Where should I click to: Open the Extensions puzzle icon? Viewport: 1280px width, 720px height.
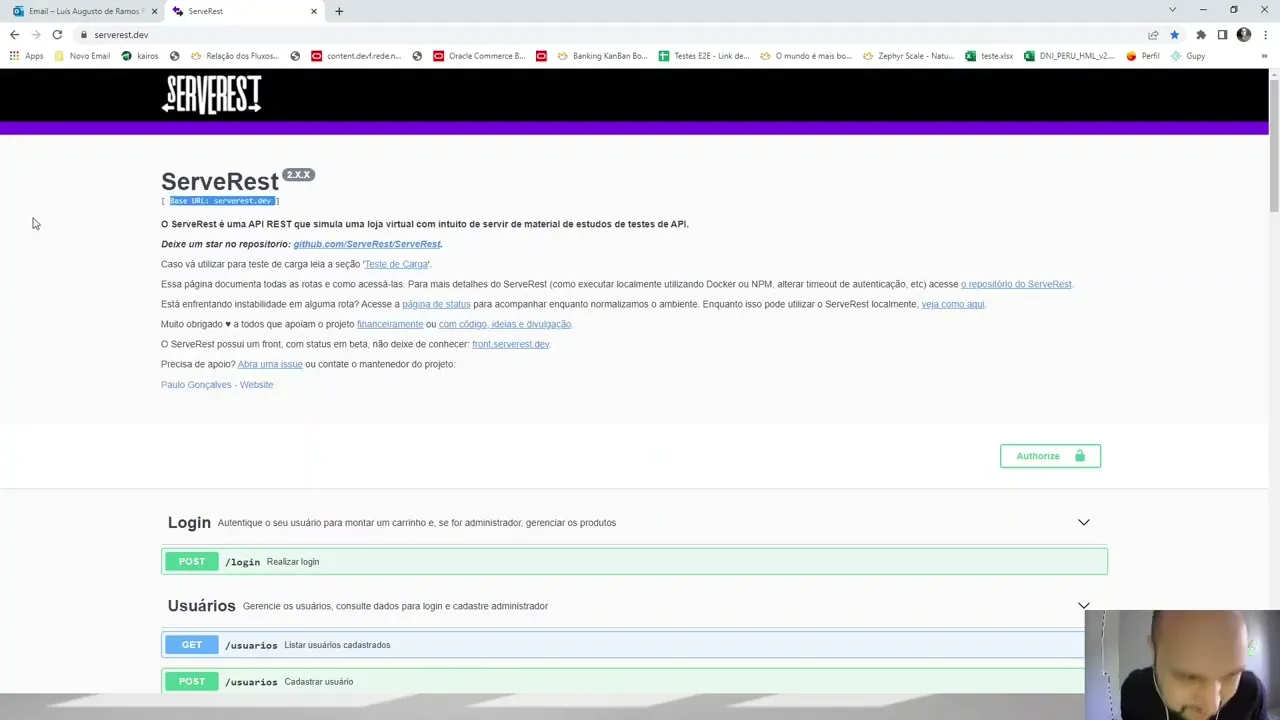tap(1201, 35)
